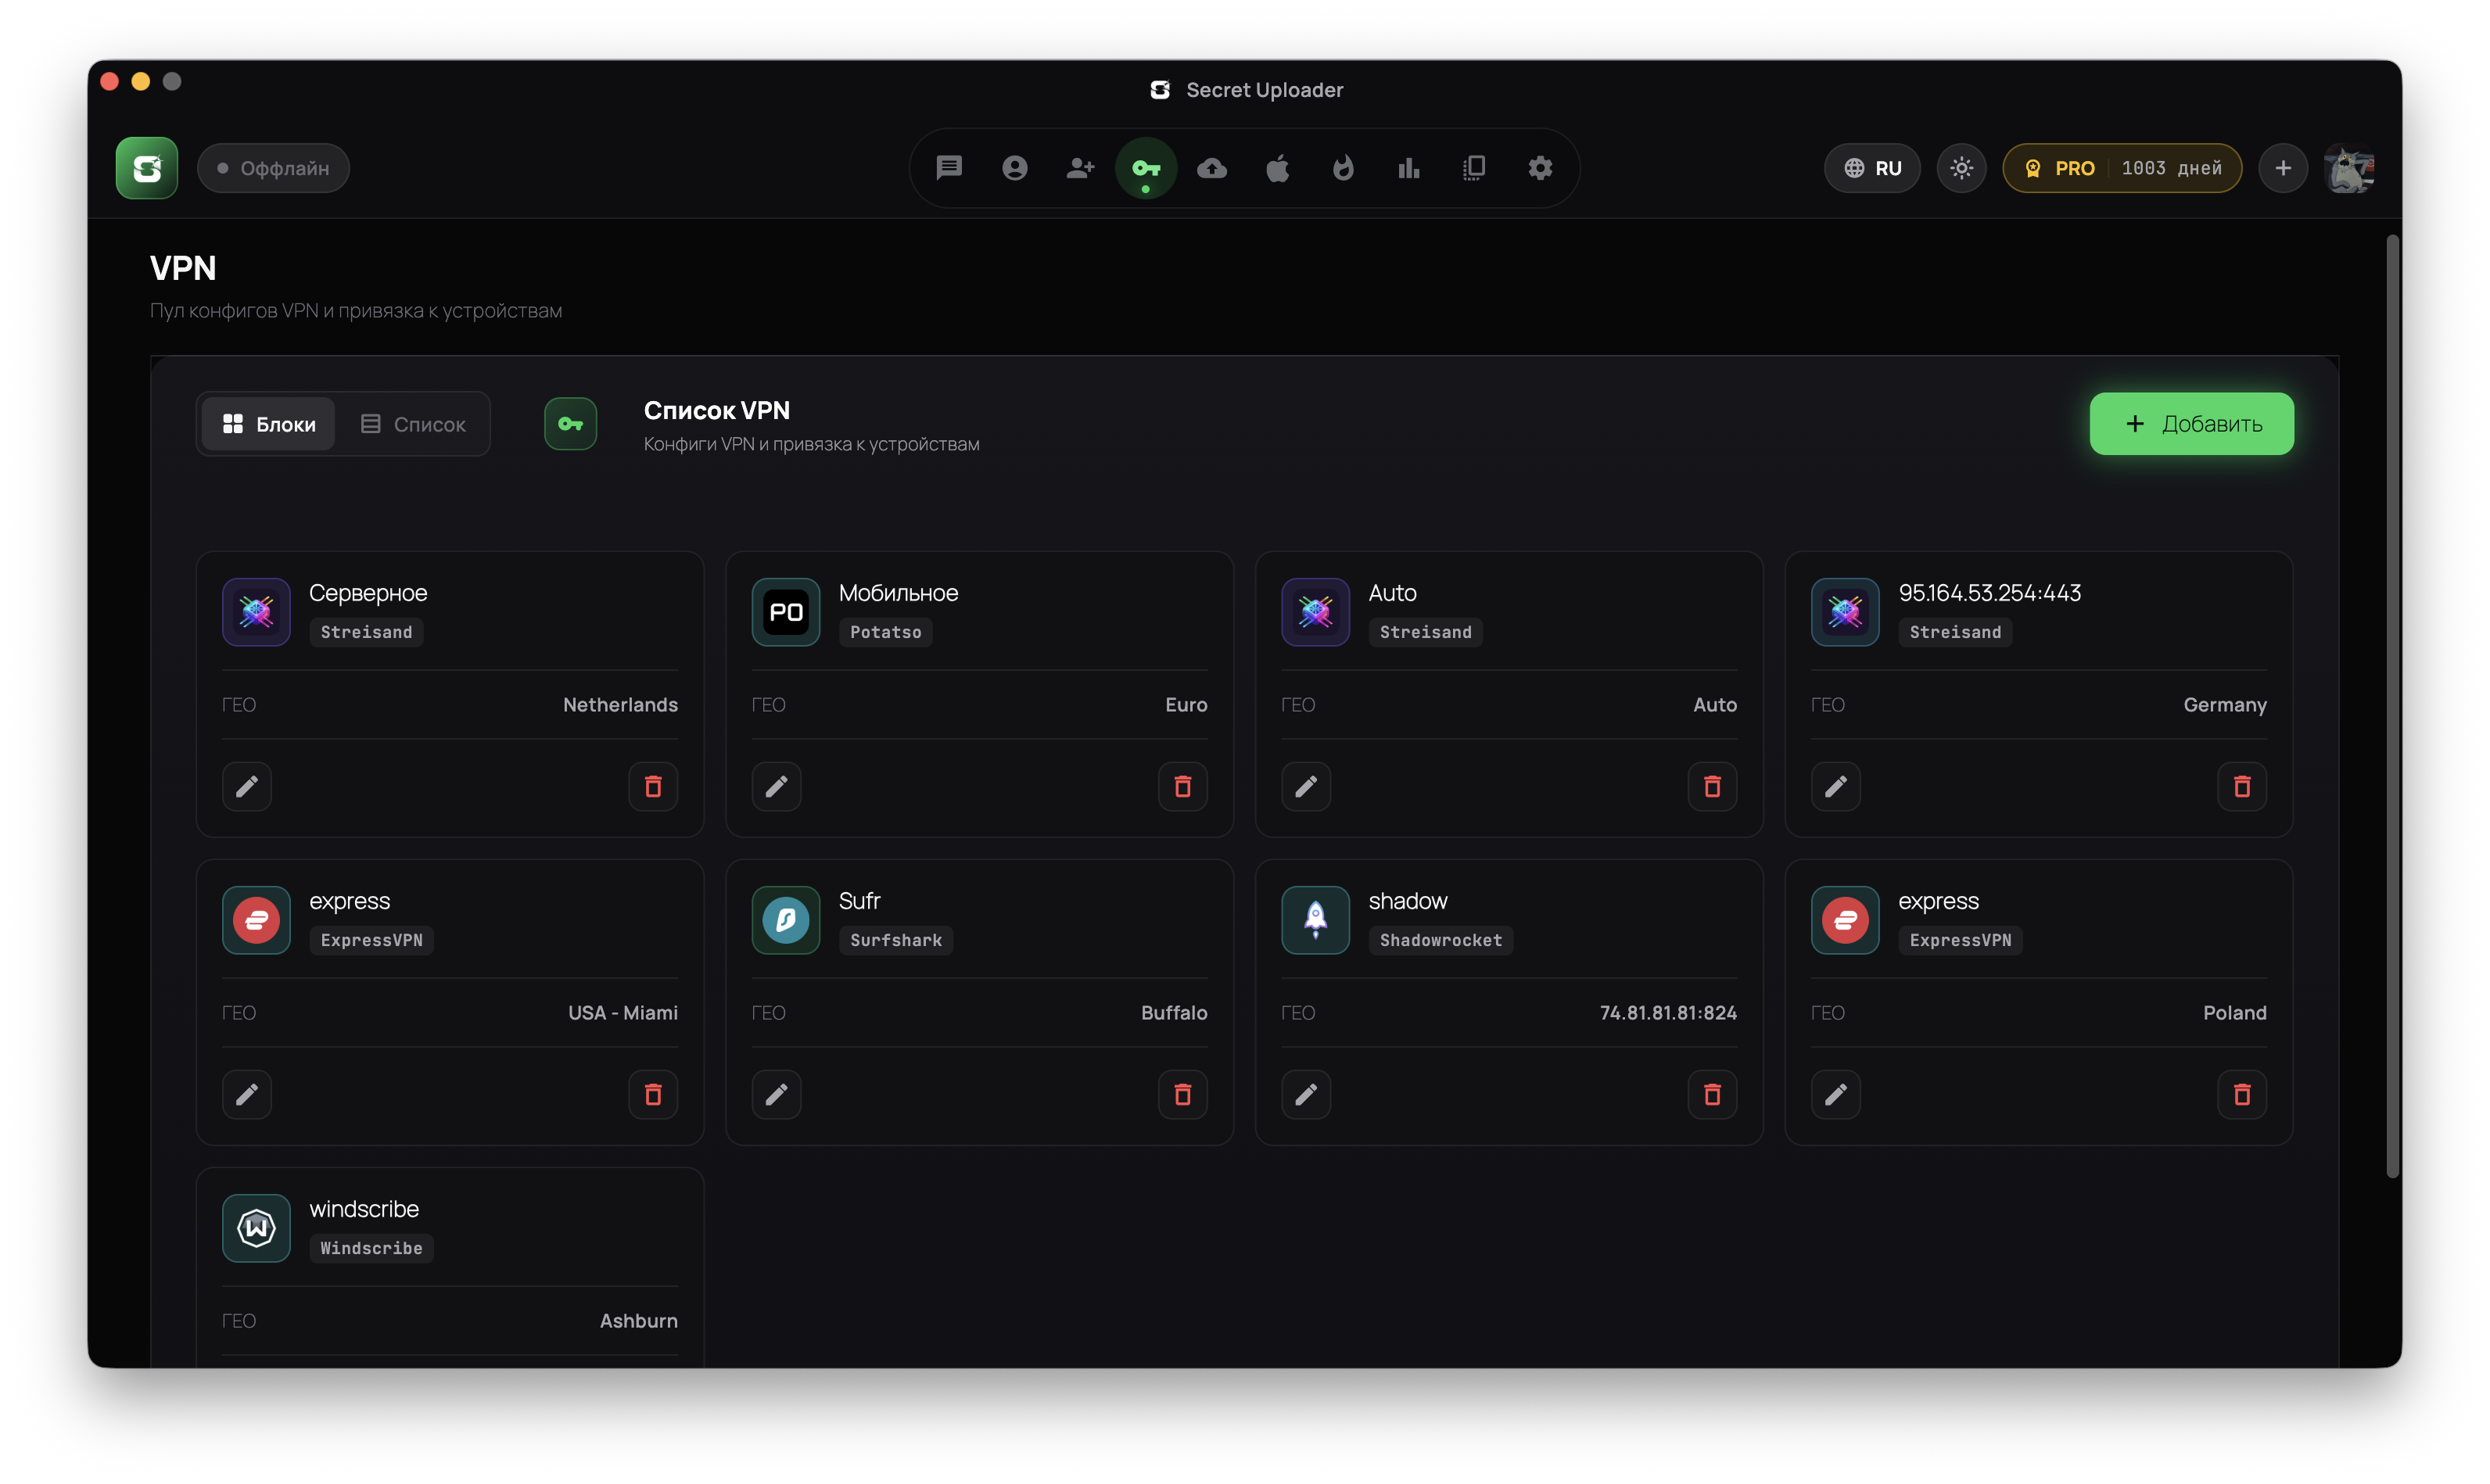Image resolution: width=2490 pixels, height=1484 pixels.
Task: Open the account profile icon in navigation
Action: point(1015,168)
